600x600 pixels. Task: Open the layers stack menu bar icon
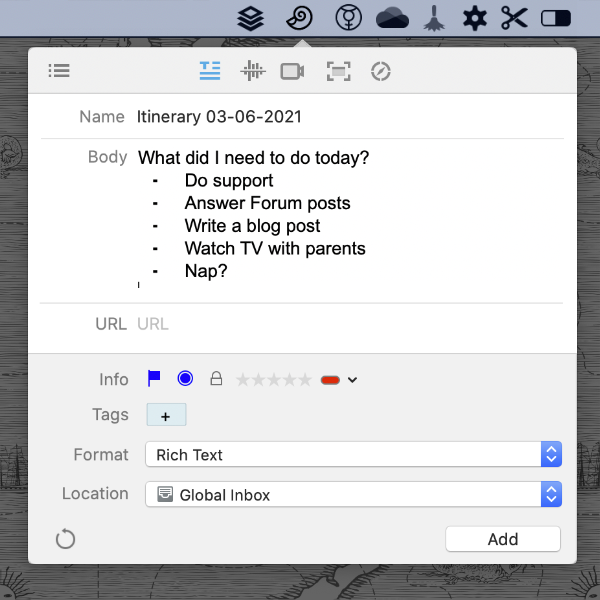click(x=250, y=18)
